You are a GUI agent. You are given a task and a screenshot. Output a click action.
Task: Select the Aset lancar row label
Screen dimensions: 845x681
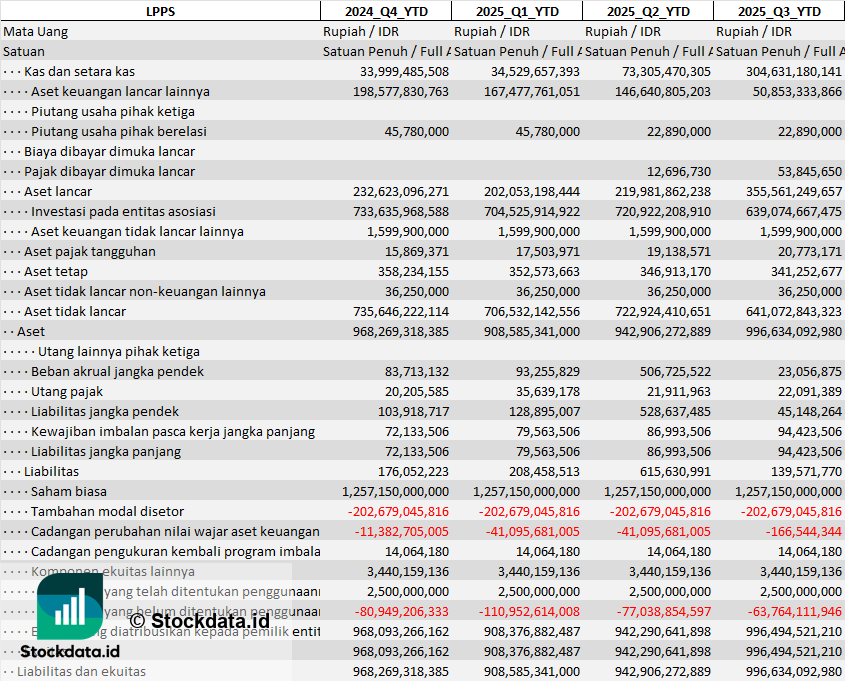click(x=58, y=191)
